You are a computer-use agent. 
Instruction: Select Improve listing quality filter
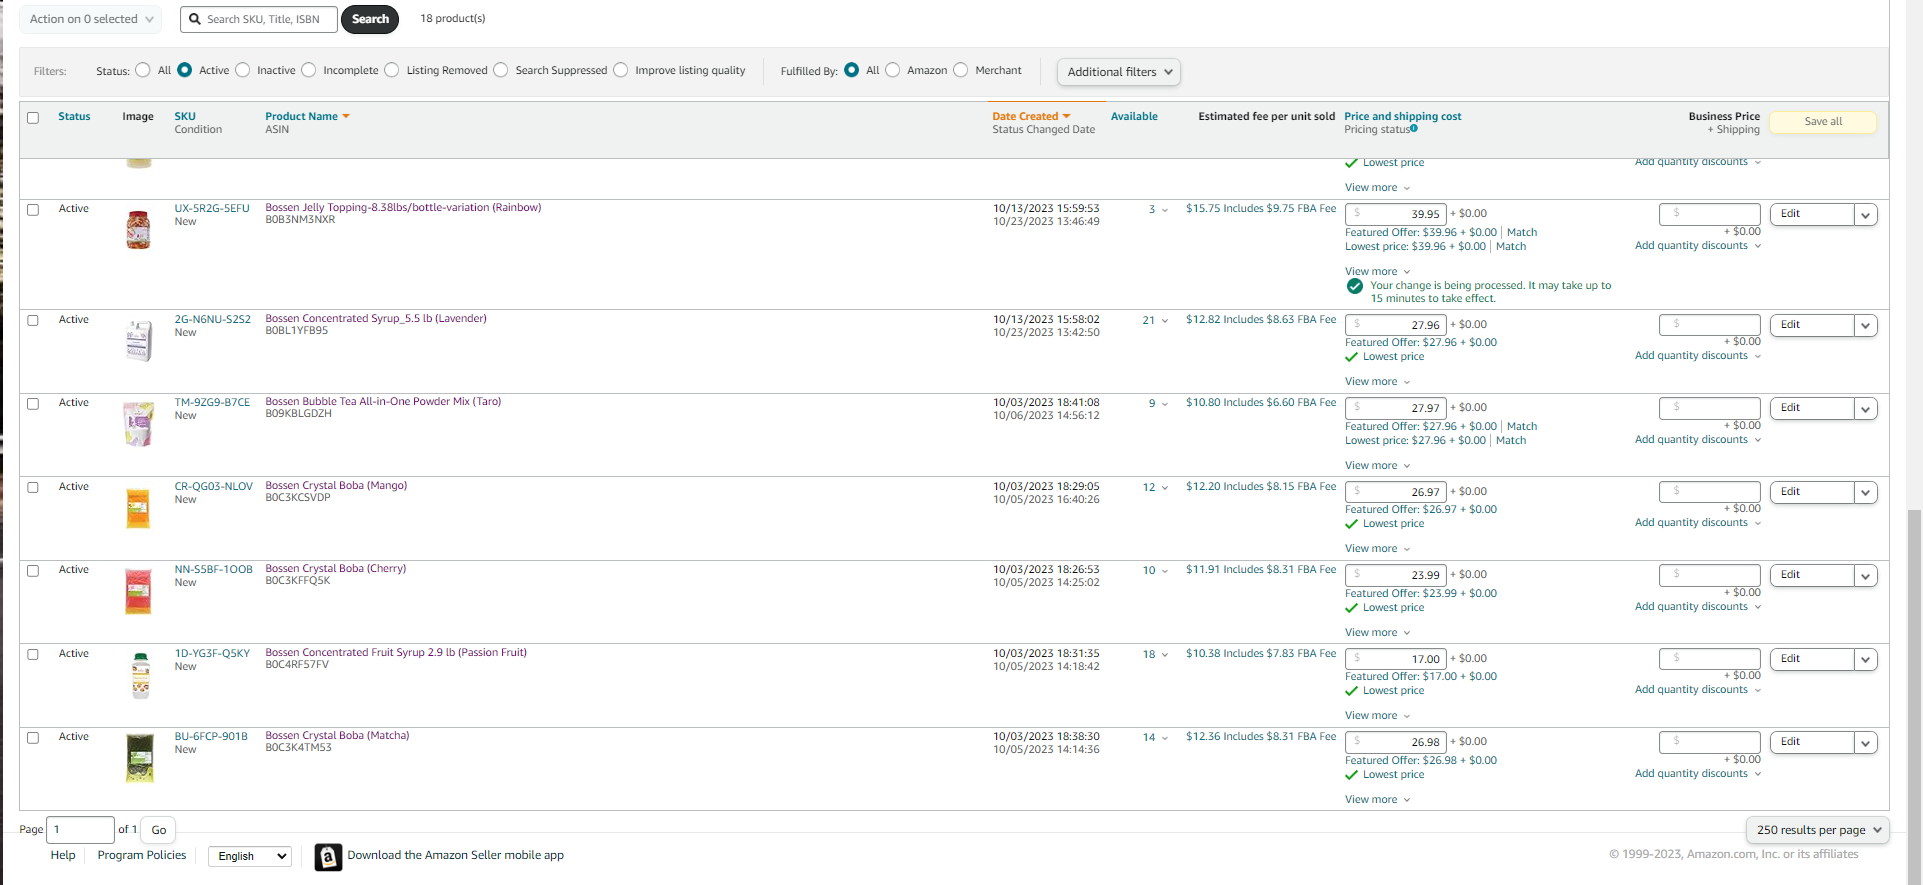621,70
